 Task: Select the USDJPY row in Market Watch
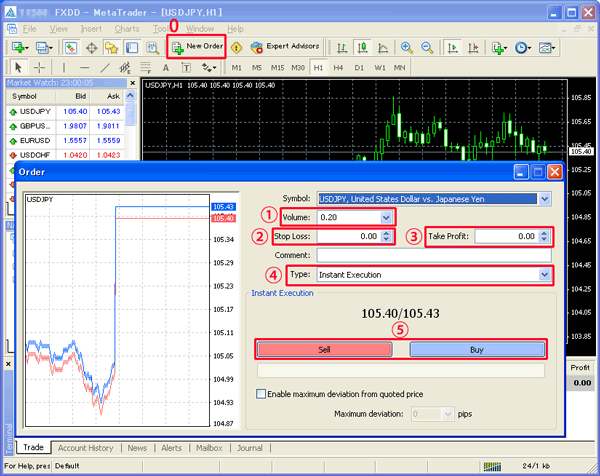pos(64,111)
